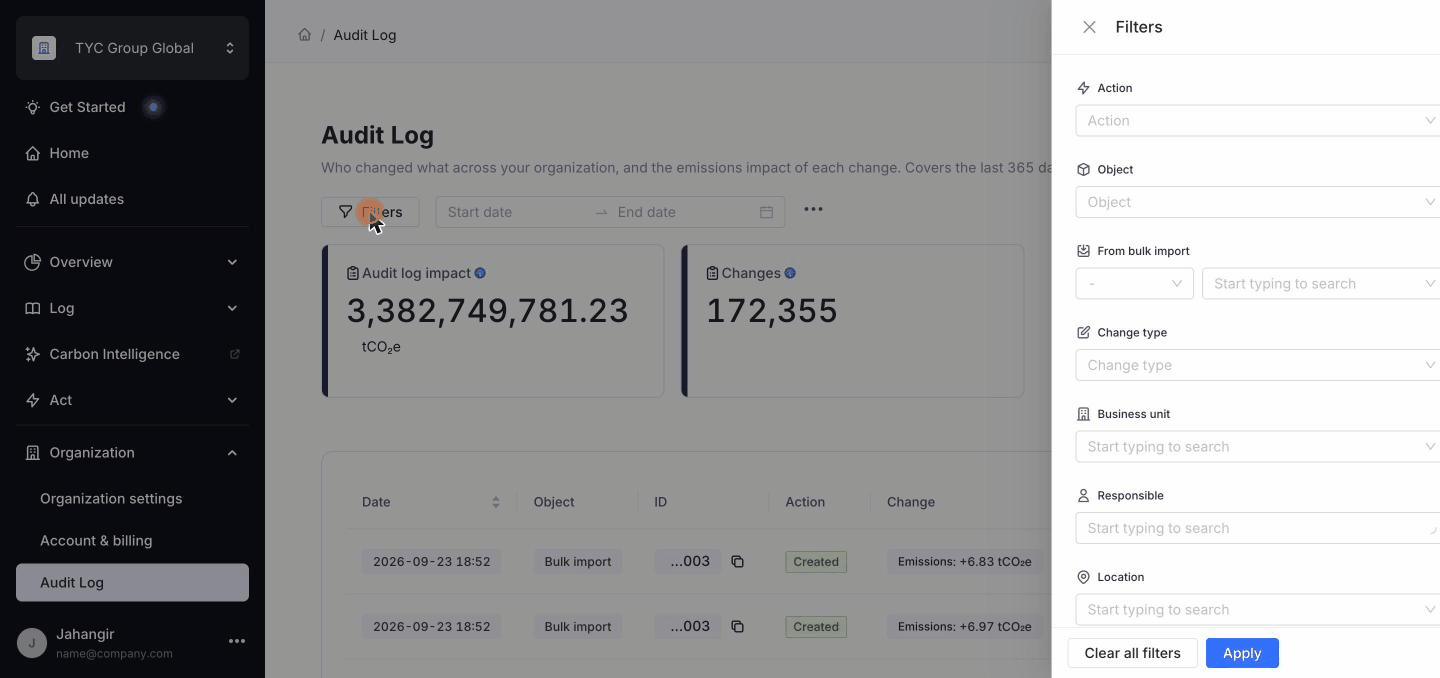Viewport: 1440px width, 678px height.
Task: Expand the Change type dropdown
Action: 1258,365
